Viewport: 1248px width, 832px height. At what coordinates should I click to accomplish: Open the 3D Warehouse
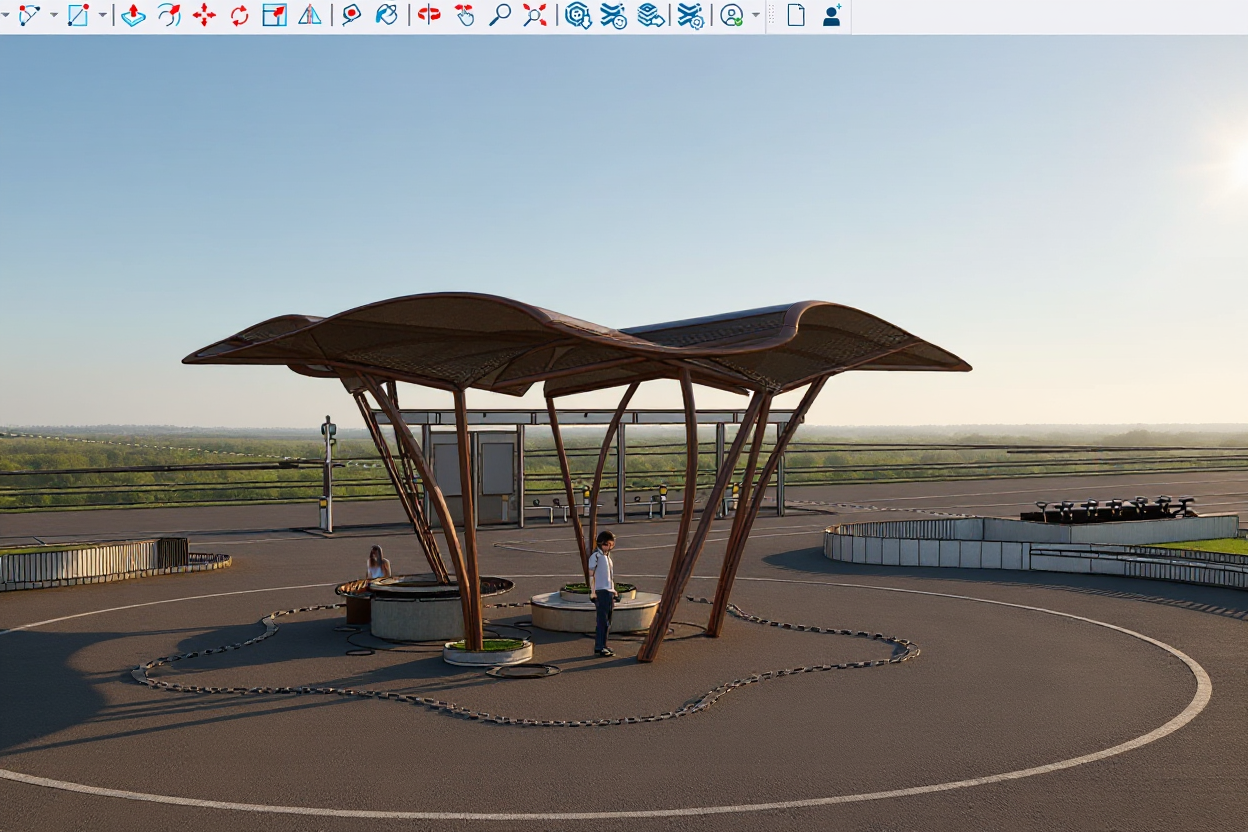pyautogui.click(x=578, y=15)
